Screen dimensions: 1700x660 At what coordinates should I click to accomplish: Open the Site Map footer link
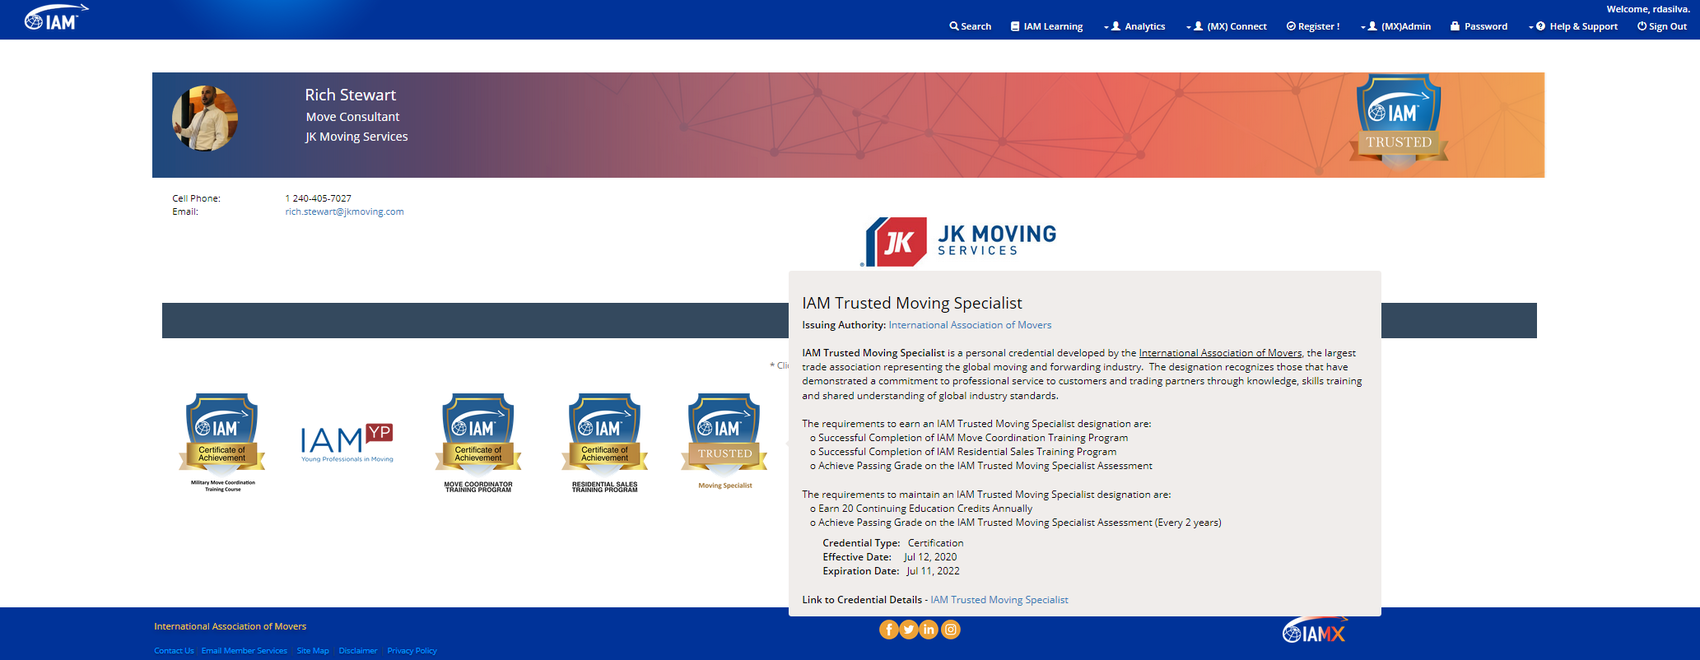pyautogui.click(x=313, y=651)
